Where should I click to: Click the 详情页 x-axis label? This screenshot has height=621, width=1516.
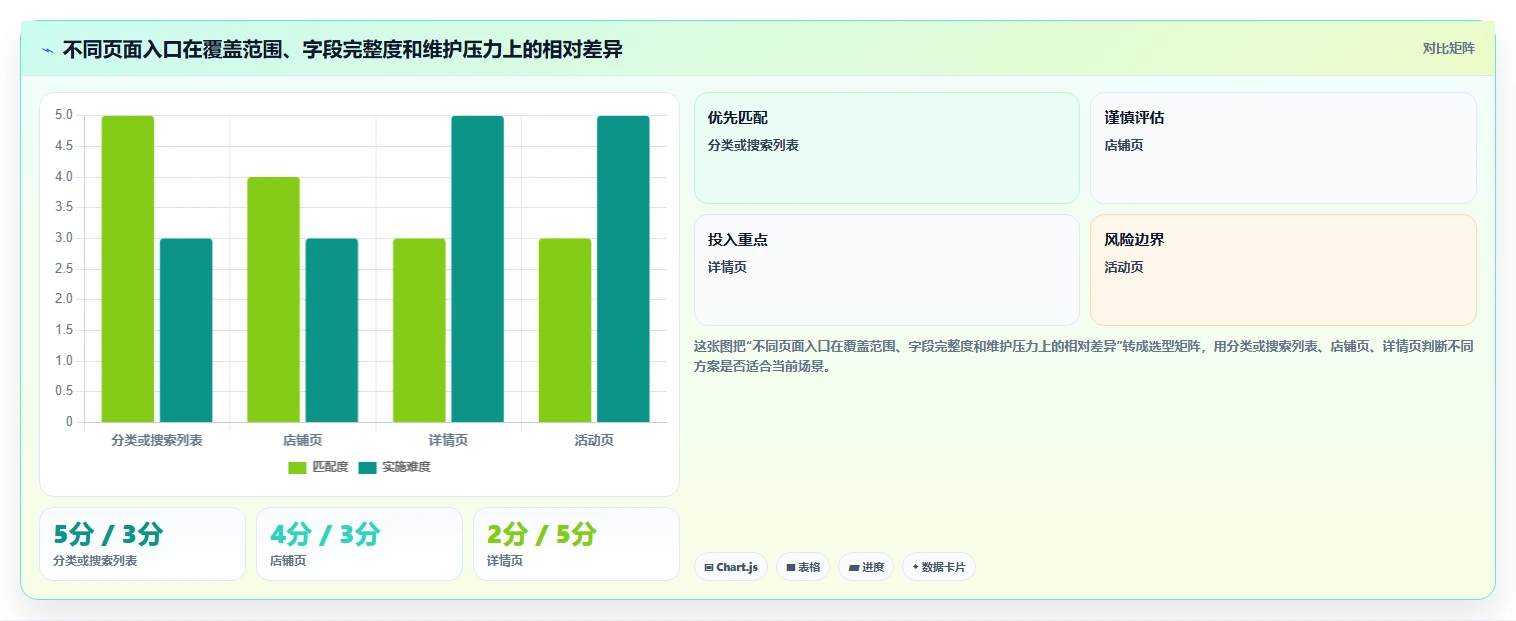448,440
